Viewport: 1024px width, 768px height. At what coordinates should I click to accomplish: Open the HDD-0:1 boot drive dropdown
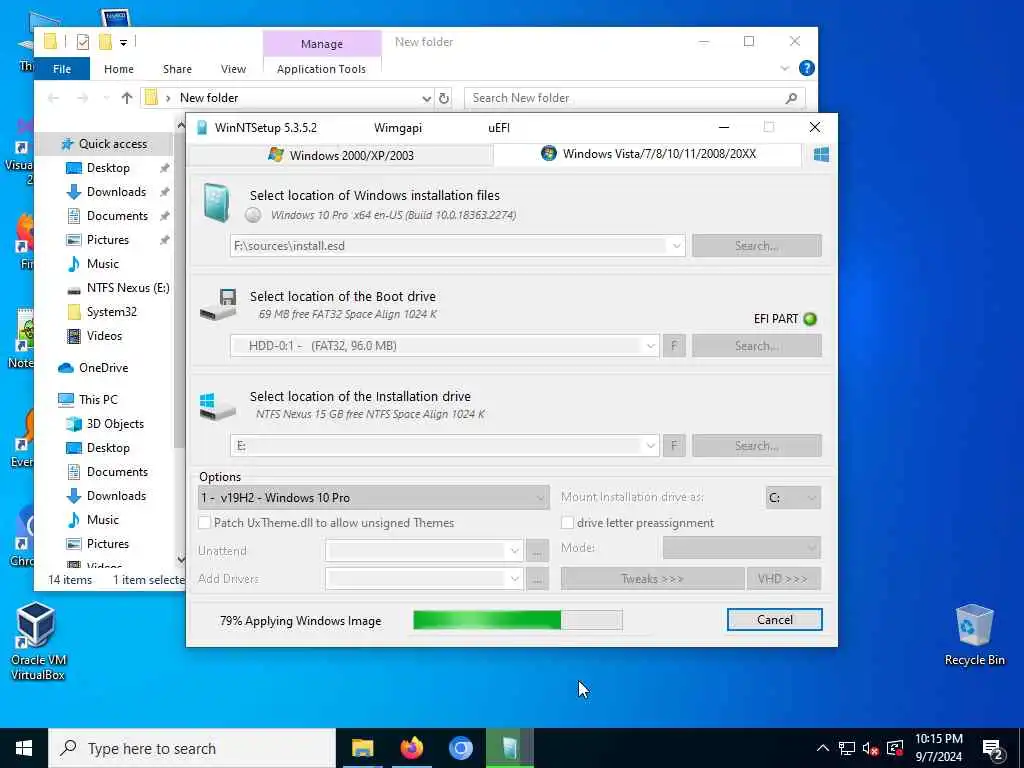(650, 345)
